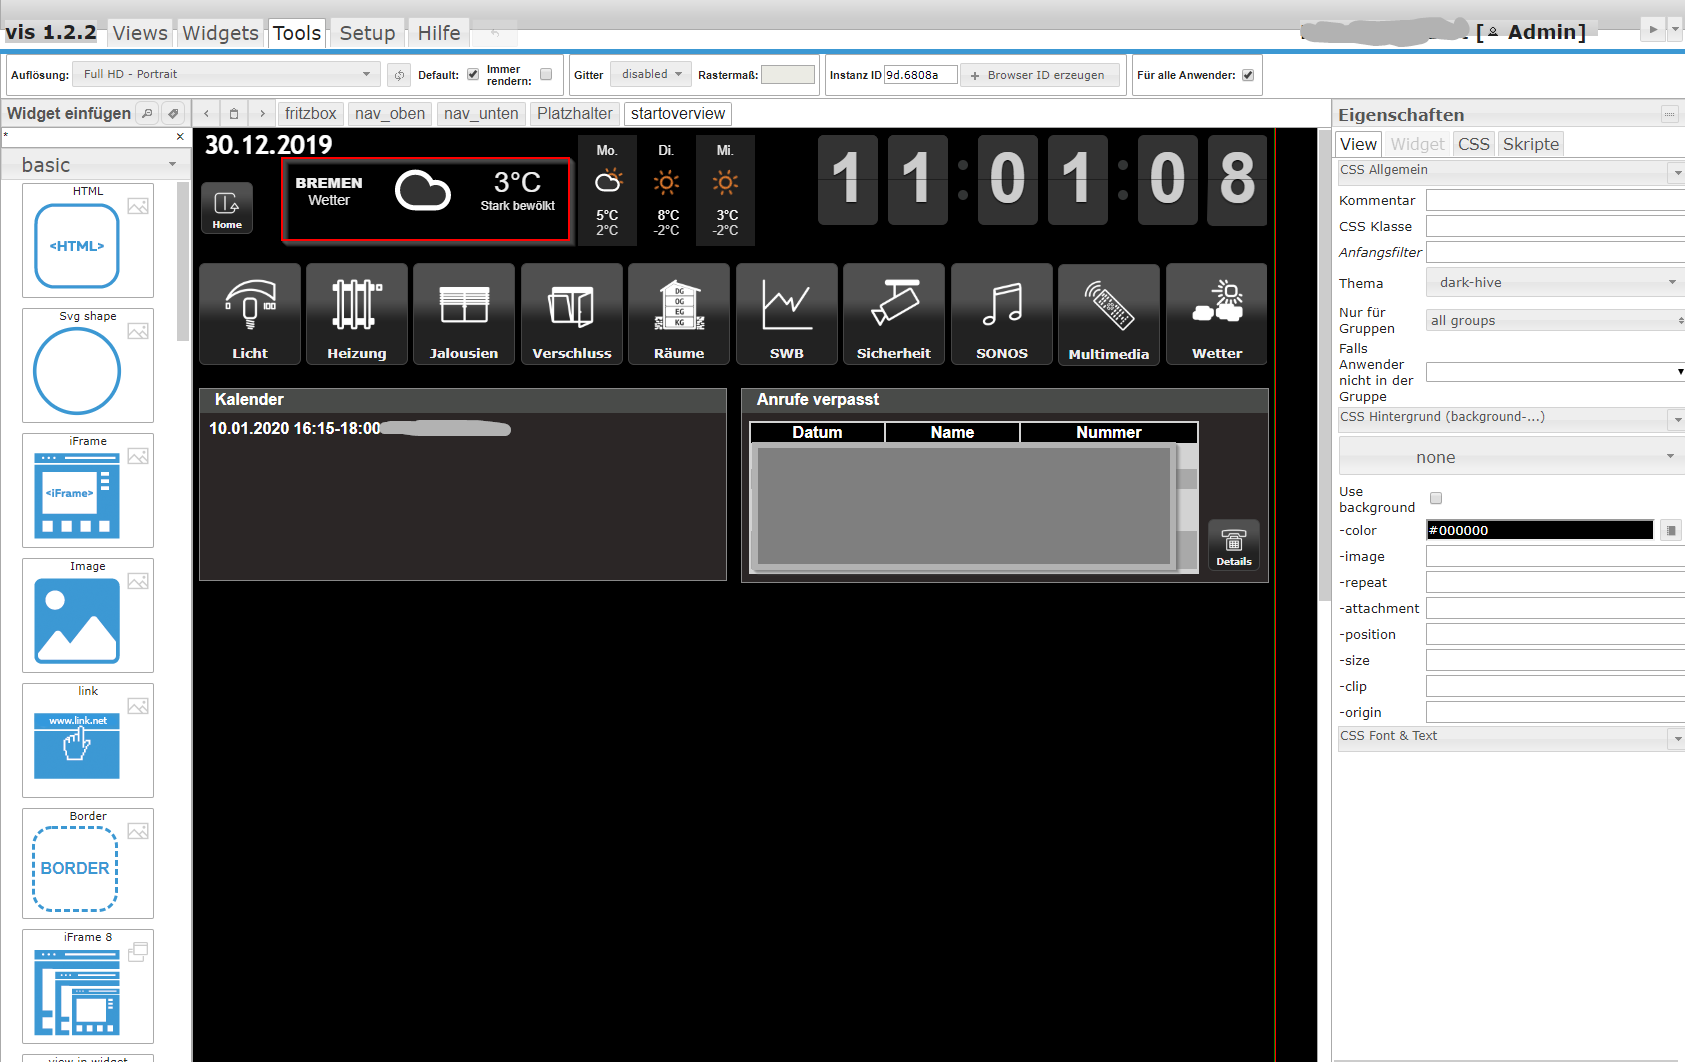Click the view list clipboard icon
This screenshot has width=1685, height=1062.
coord(234,113)
